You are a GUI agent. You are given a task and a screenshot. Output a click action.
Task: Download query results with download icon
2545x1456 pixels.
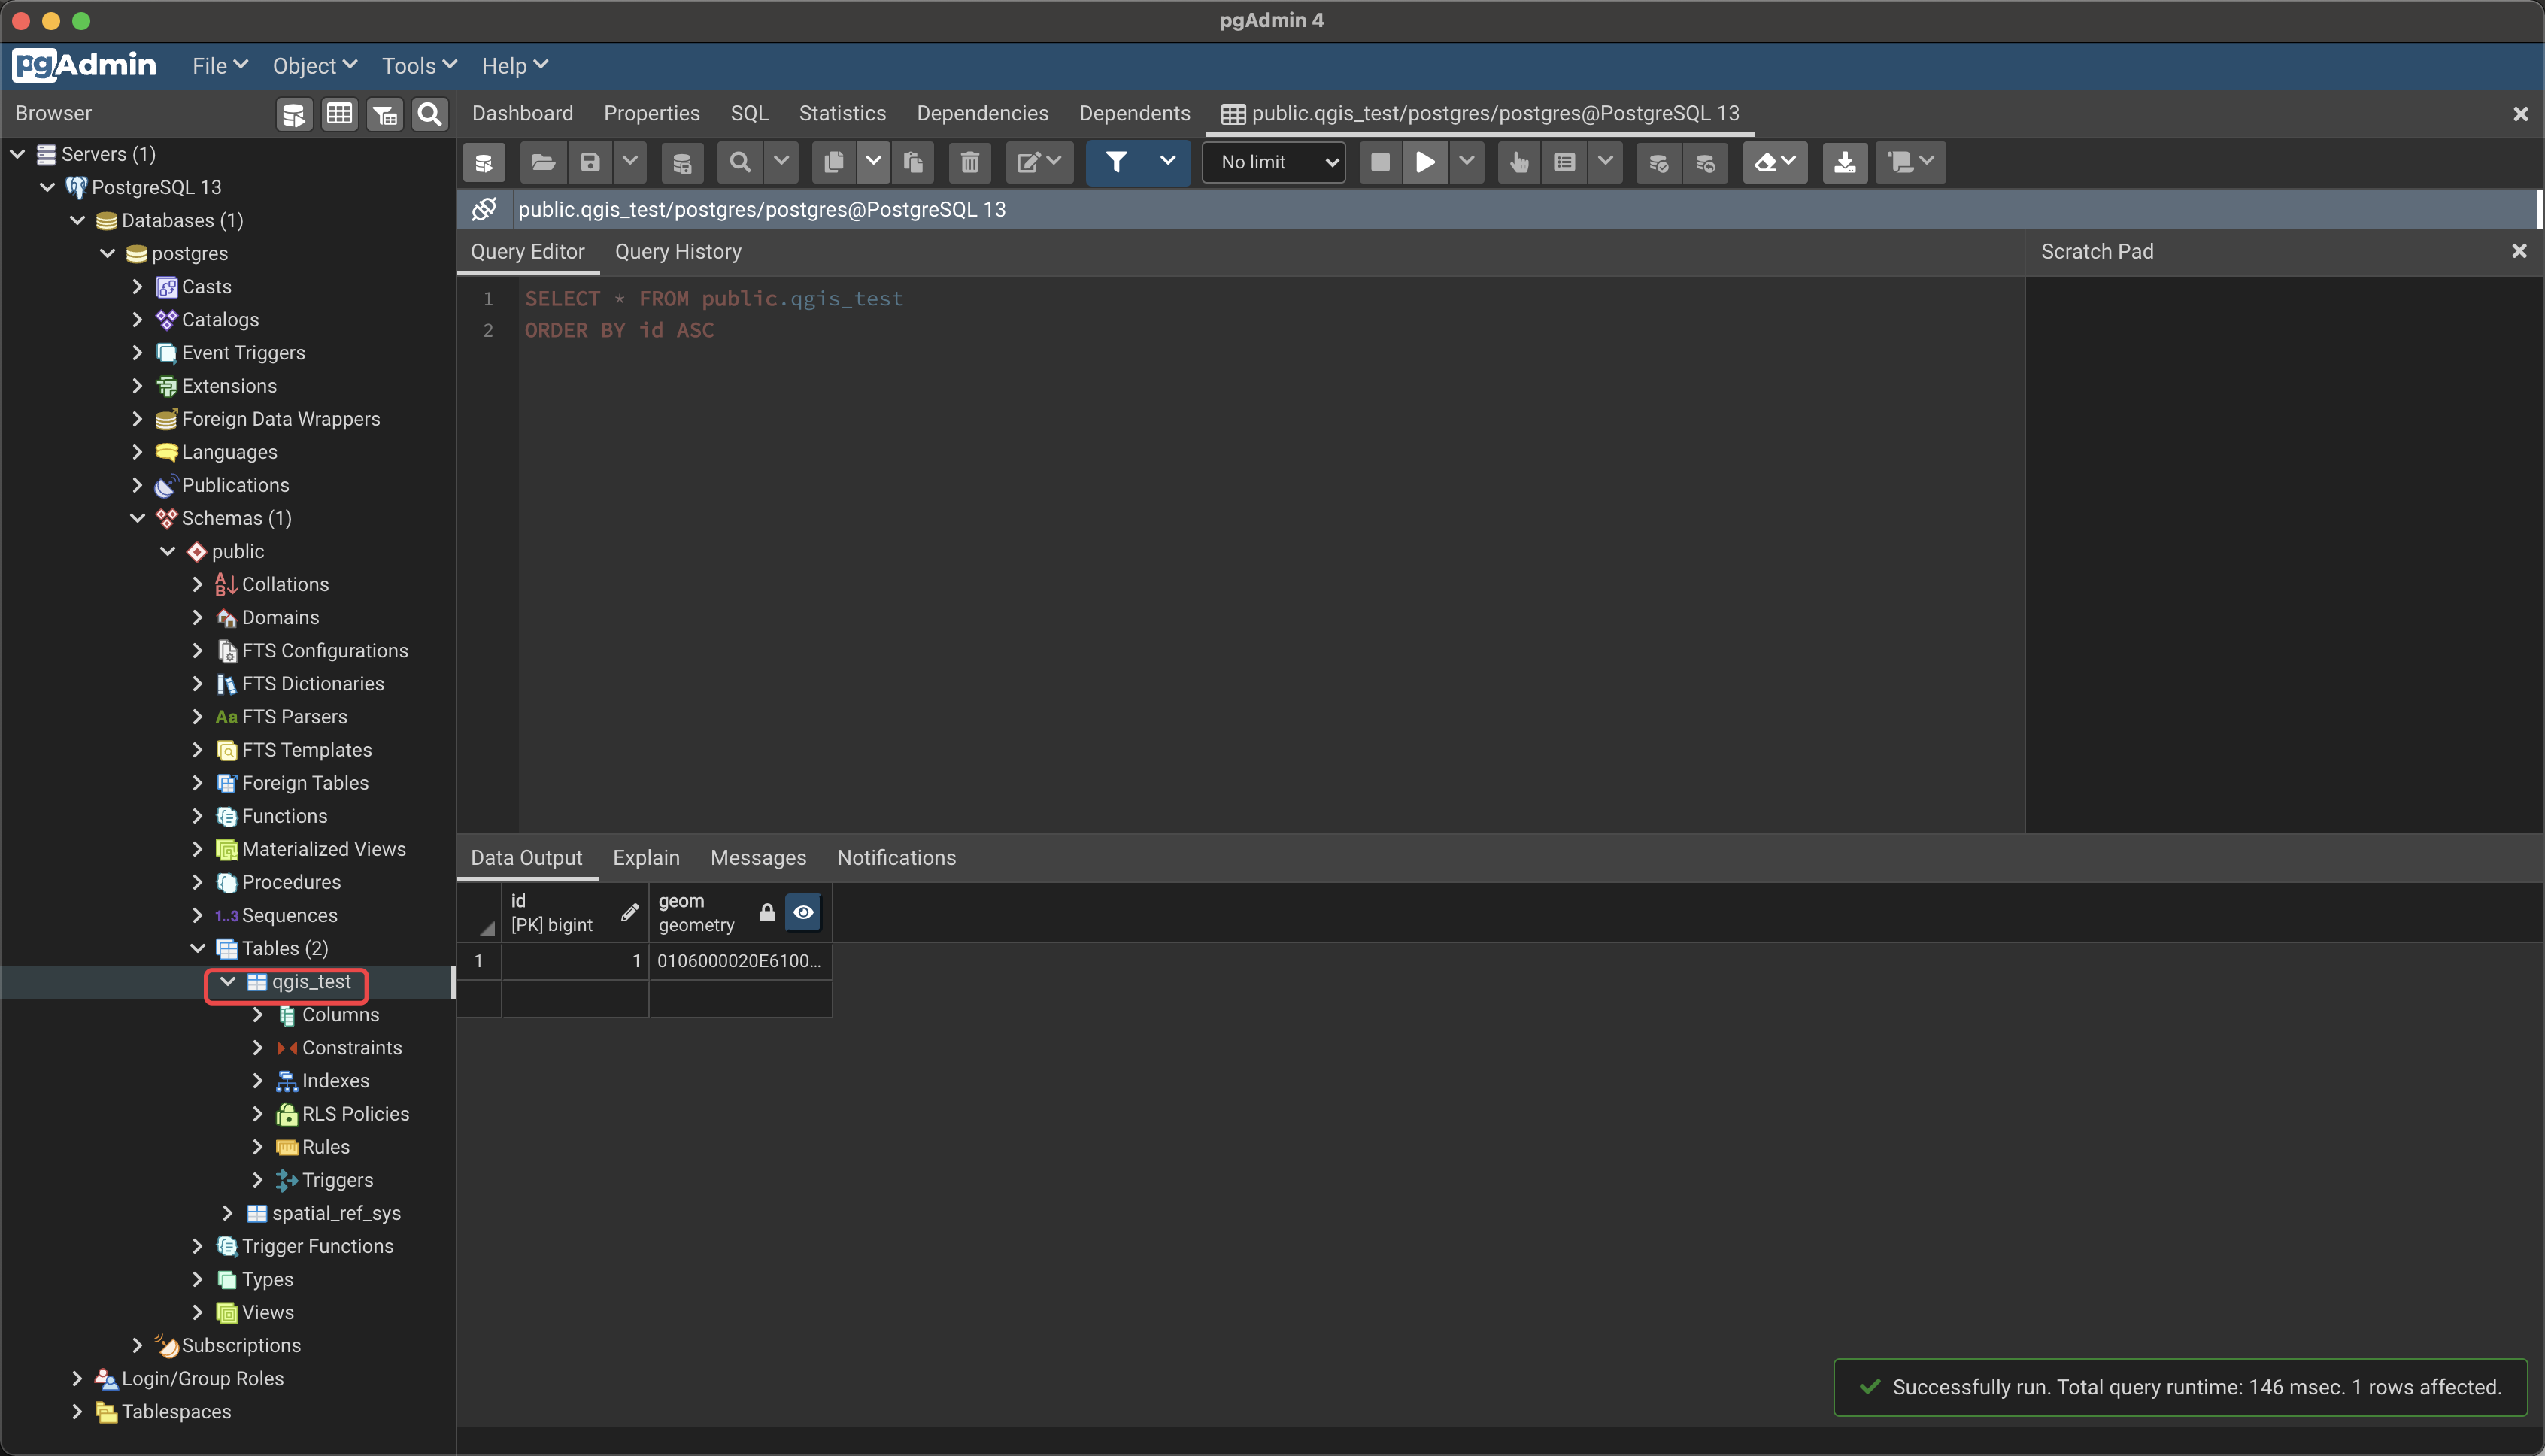point(1844,162)
